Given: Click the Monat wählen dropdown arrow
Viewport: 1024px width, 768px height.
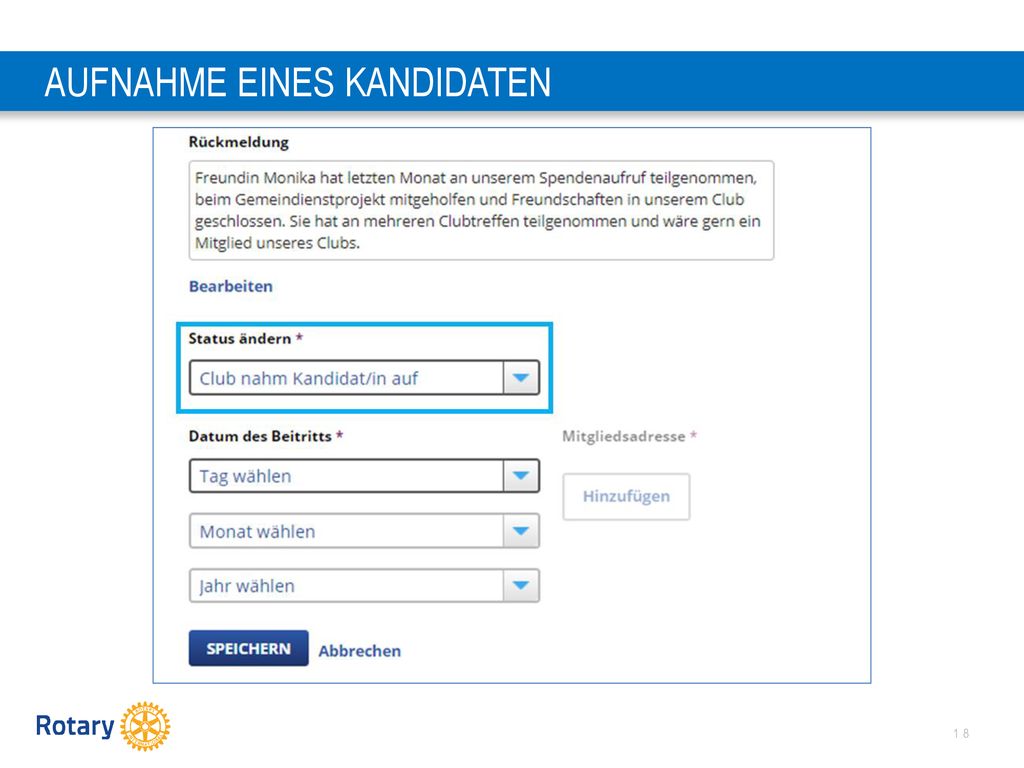Looking at the screenshot, I should (x=520, y=531).
